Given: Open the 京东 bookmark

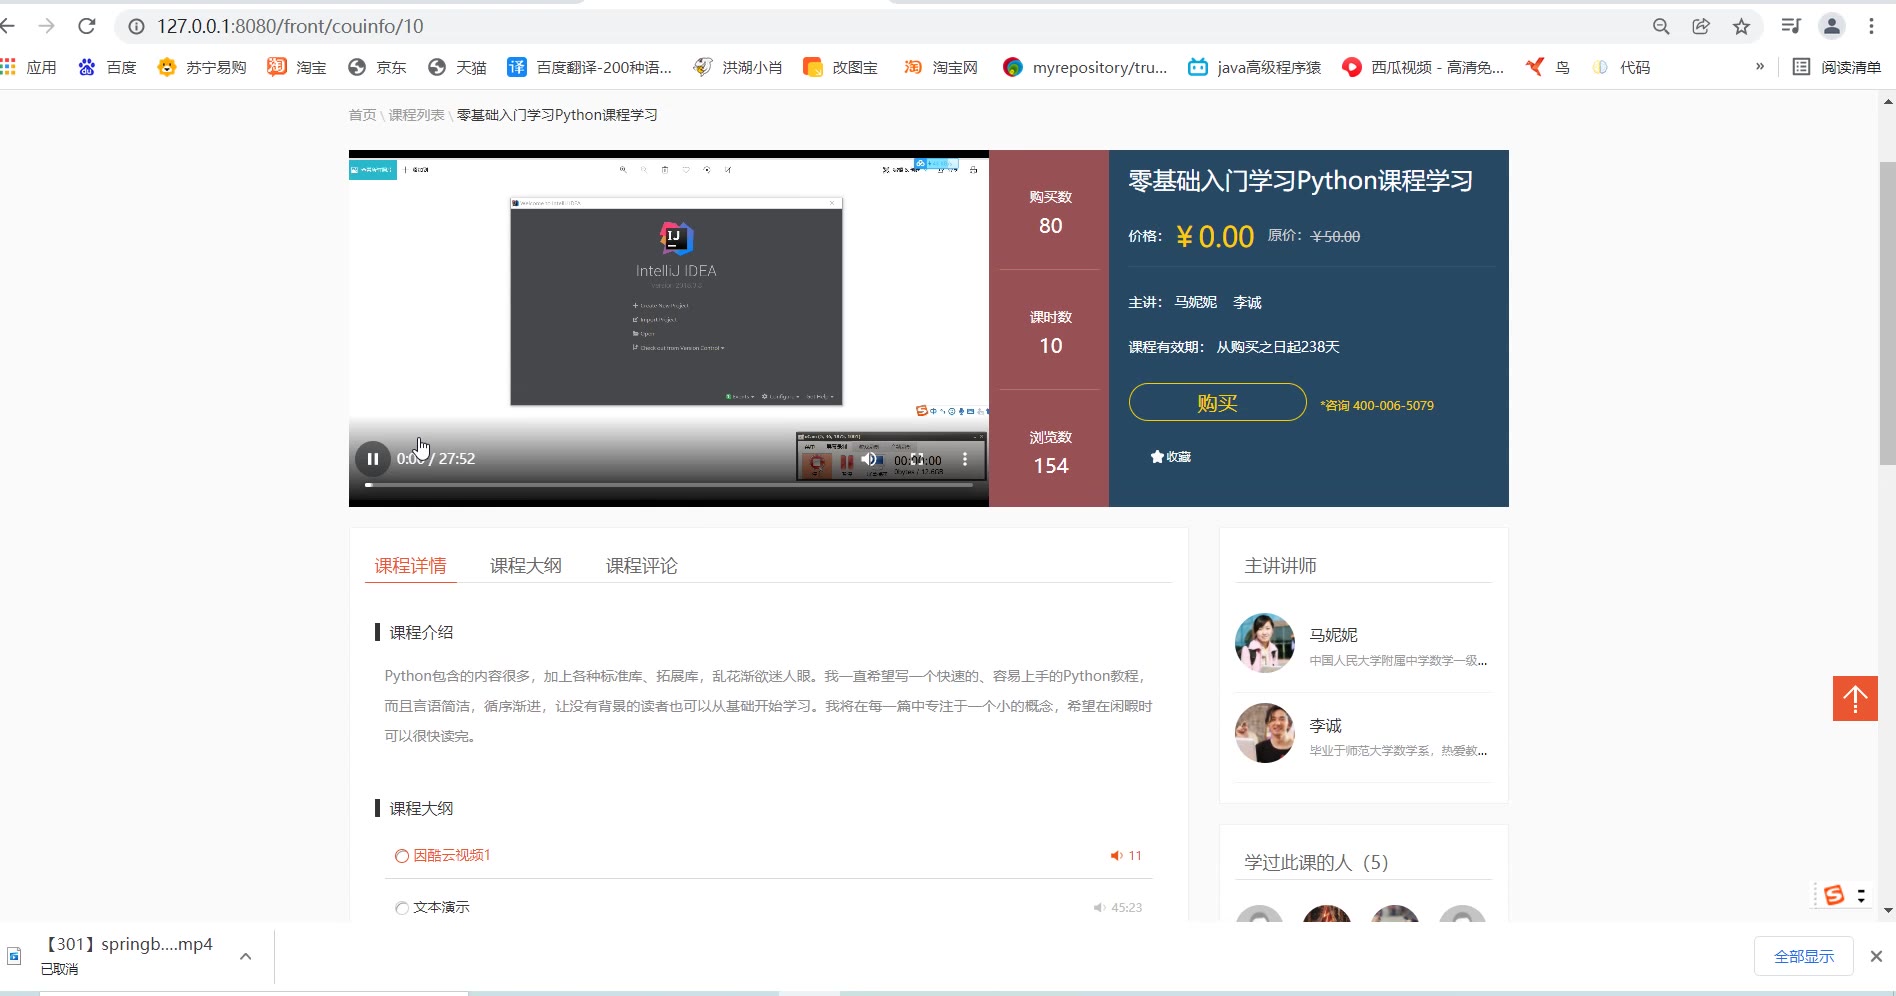Looking at the screenshot, I should click(x=377, y=67).
